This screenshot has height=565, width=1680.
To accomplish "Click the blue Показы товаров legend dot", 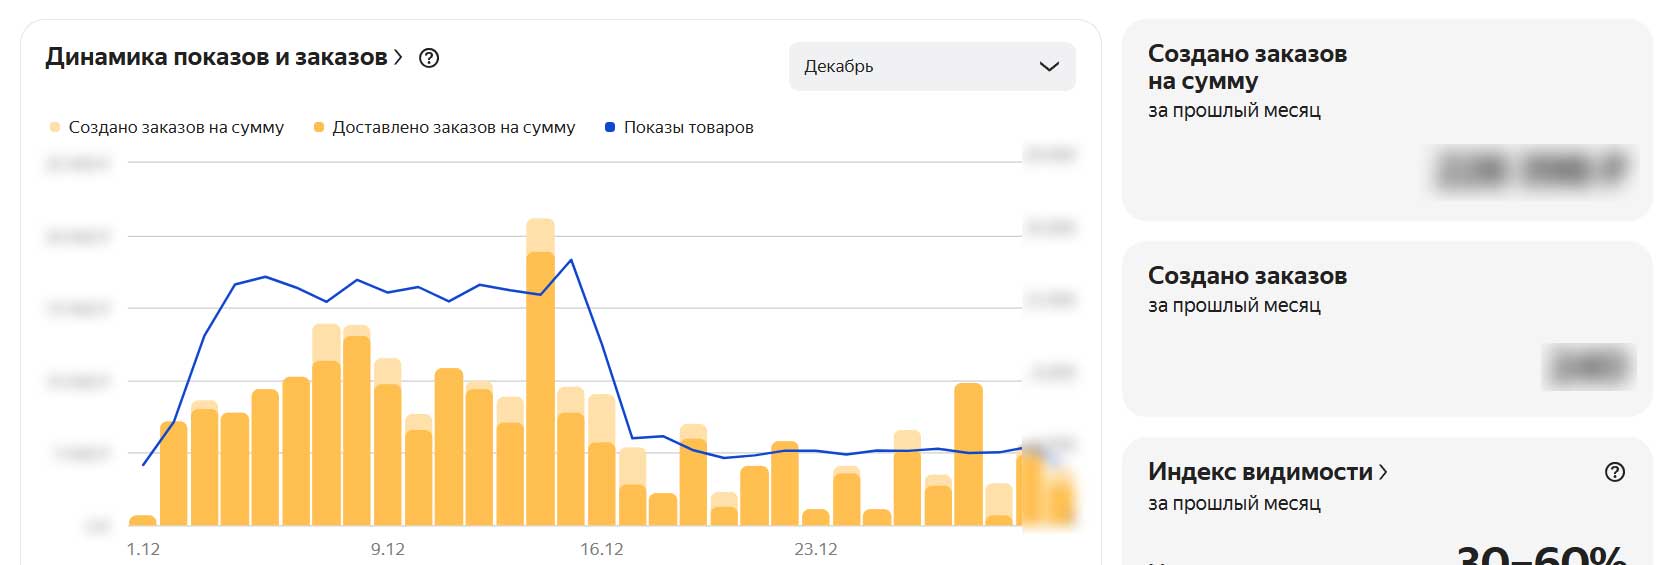I will tap(610, 127).
